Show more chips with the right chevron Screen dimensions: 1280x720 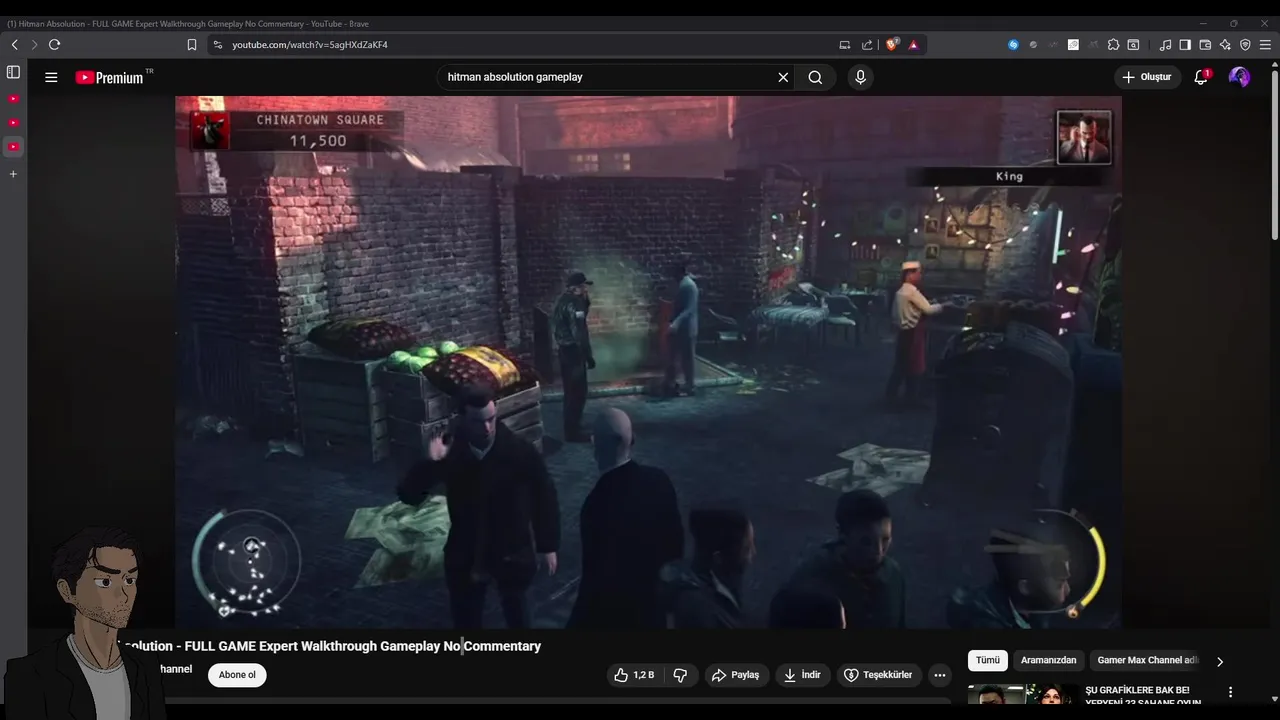point(1219,661)
